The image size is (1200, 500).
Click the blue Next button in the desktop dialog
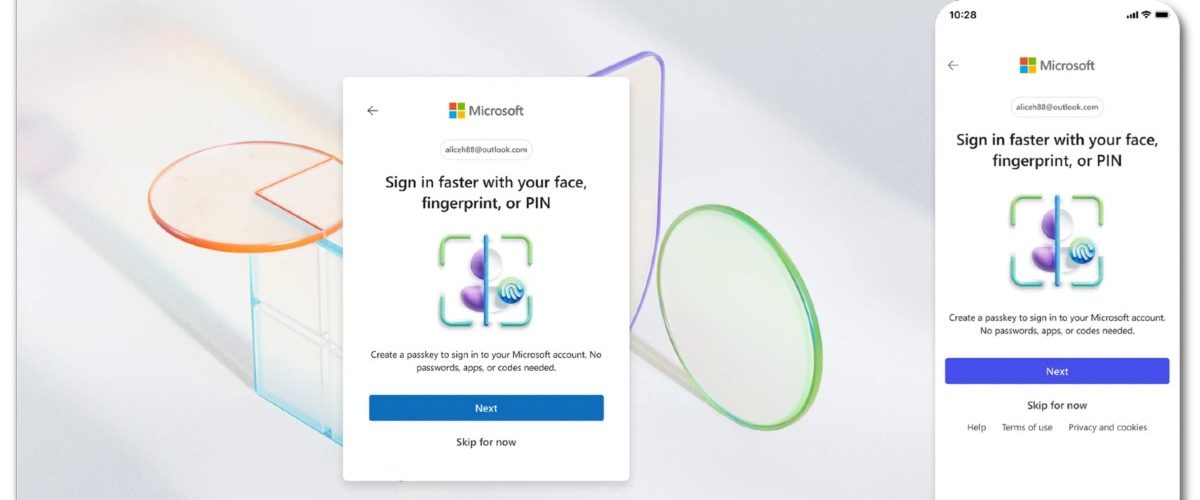486,408
